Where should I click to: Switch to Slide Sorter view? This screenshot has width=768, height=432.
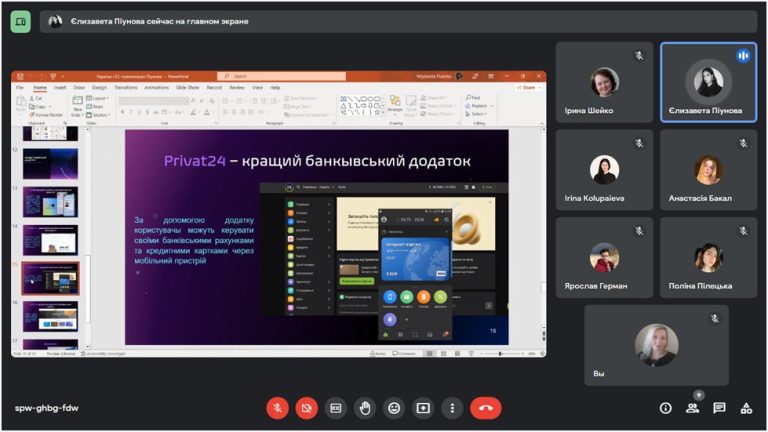[443, 353]
